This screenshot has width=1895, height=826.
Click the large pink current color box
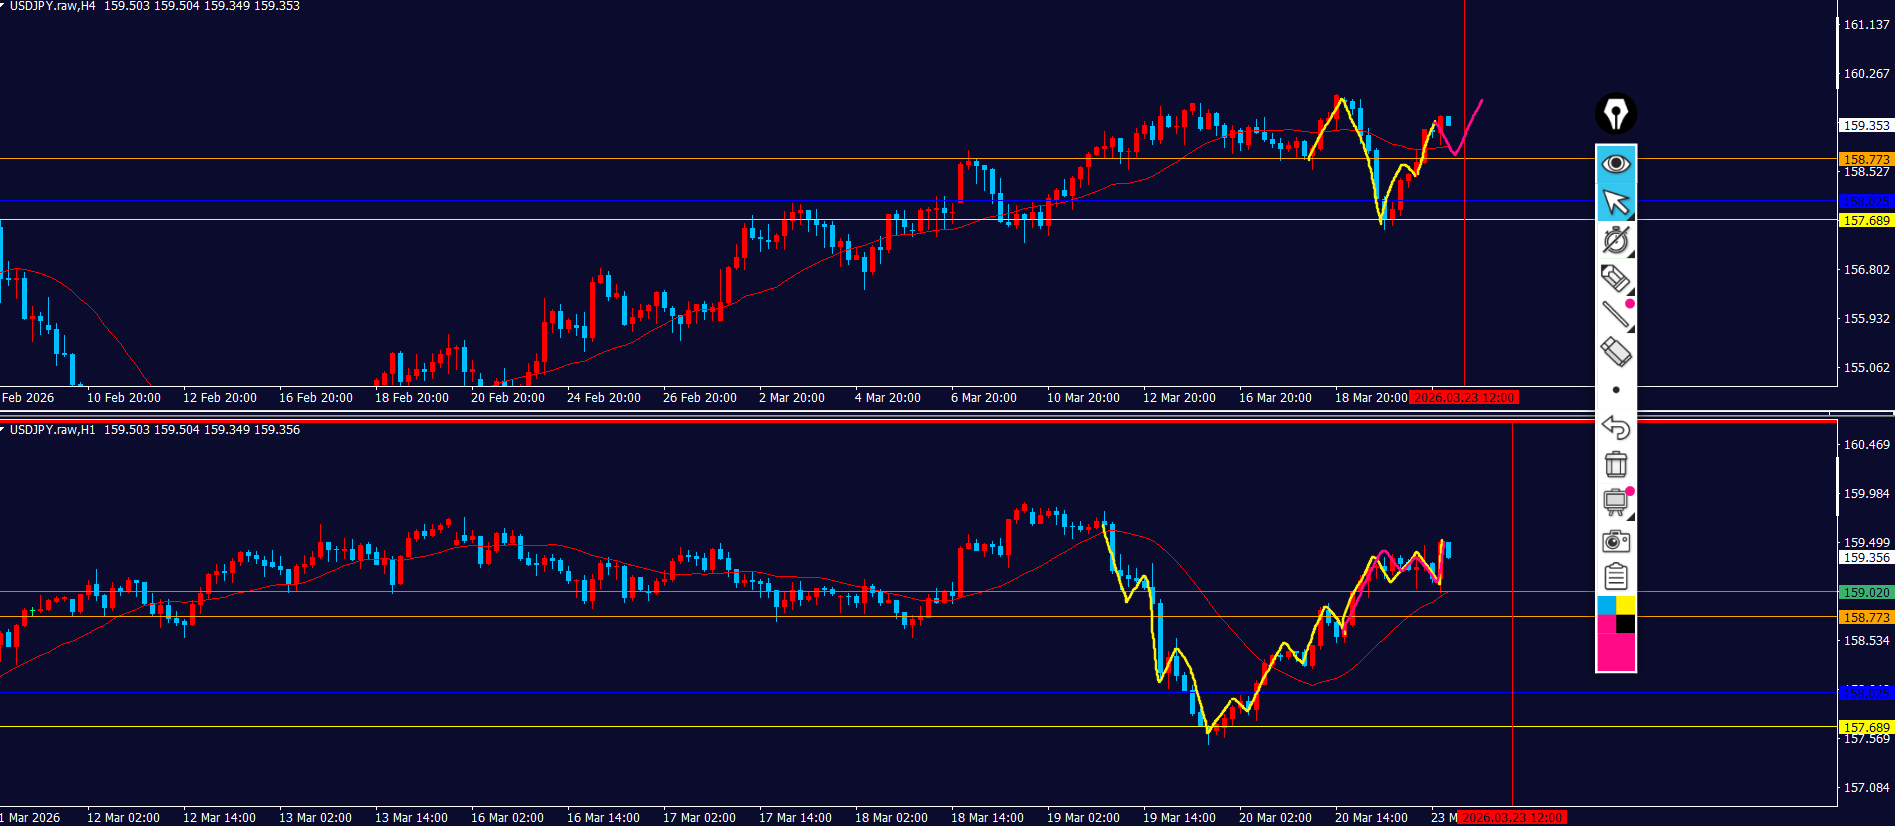tap(1615, 652)
